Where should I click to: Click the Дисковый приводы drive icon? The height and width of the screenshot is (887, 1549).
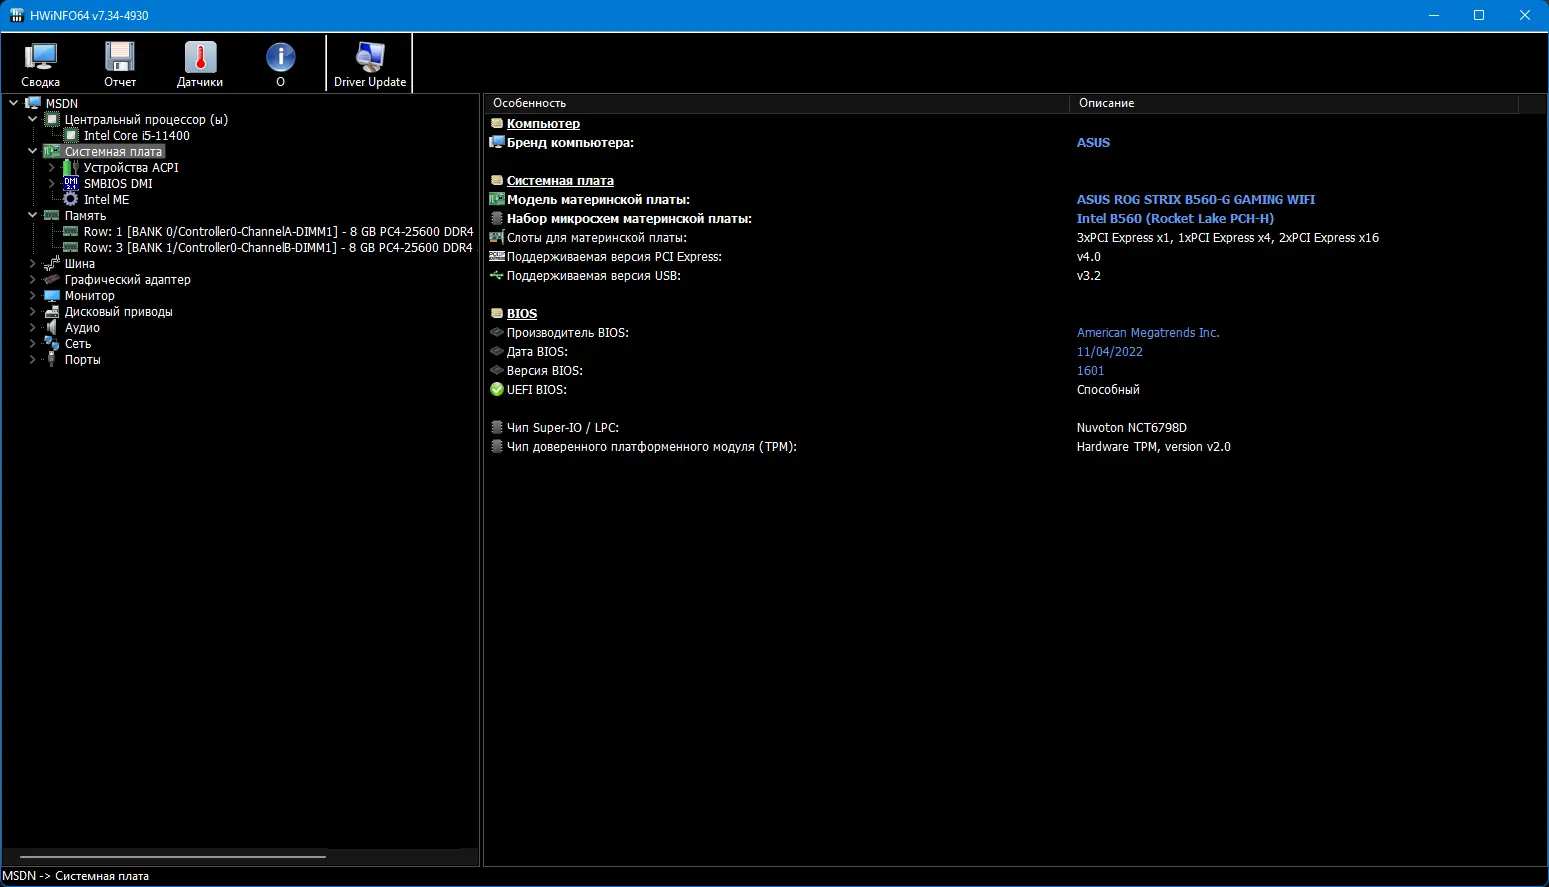52,311
